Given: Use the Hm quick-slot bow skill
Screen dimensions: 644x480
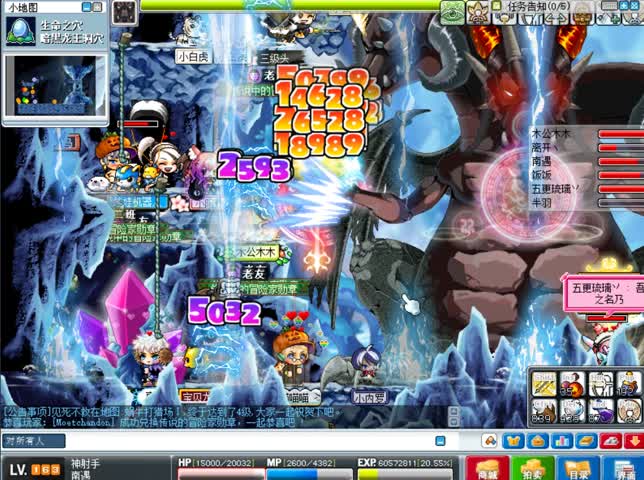Looking at the screenshot, I should 600,384.
